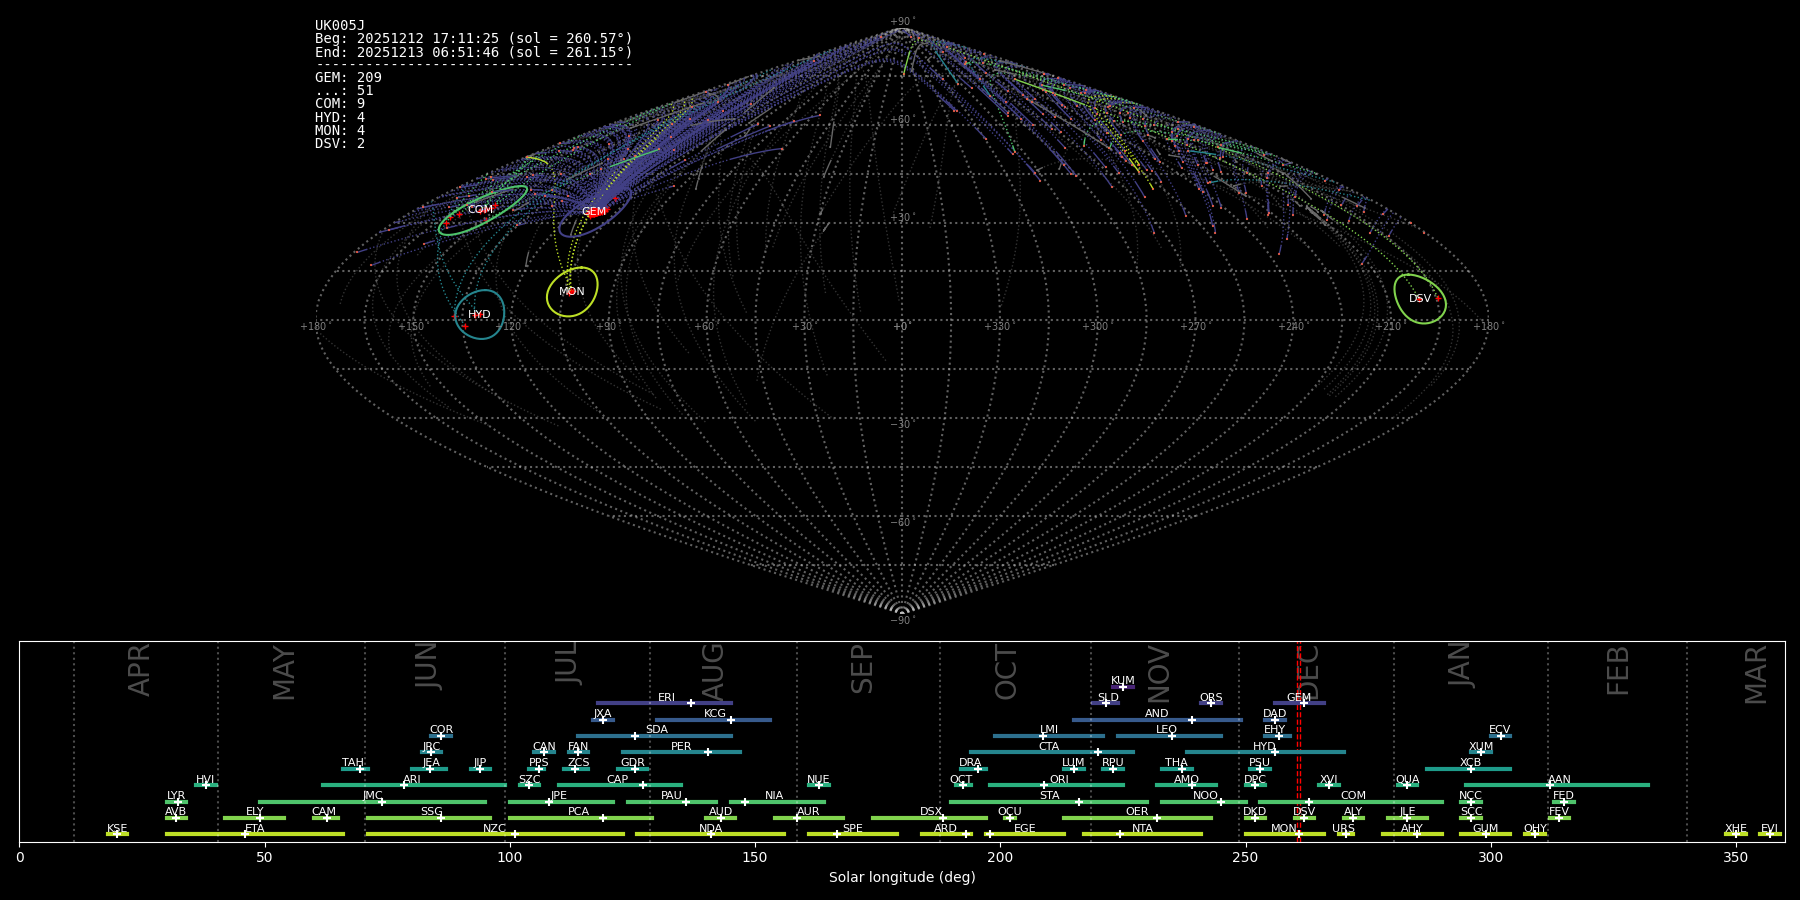Click the DSV radiant marker on sky map
This screenshot has width=1800, height=900.
pyautogui.click(x=1420, y=299)
